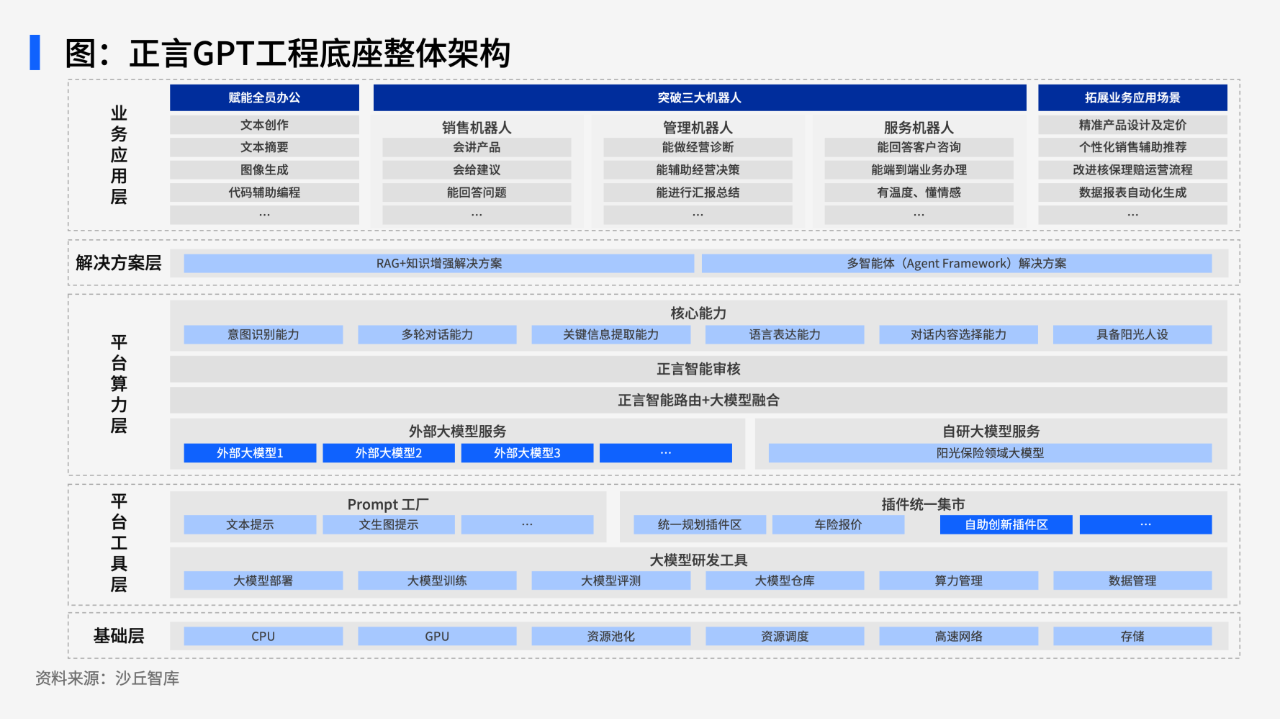
Task: Select the 正言智能审核 bar
Action: (x=698, y=369)
